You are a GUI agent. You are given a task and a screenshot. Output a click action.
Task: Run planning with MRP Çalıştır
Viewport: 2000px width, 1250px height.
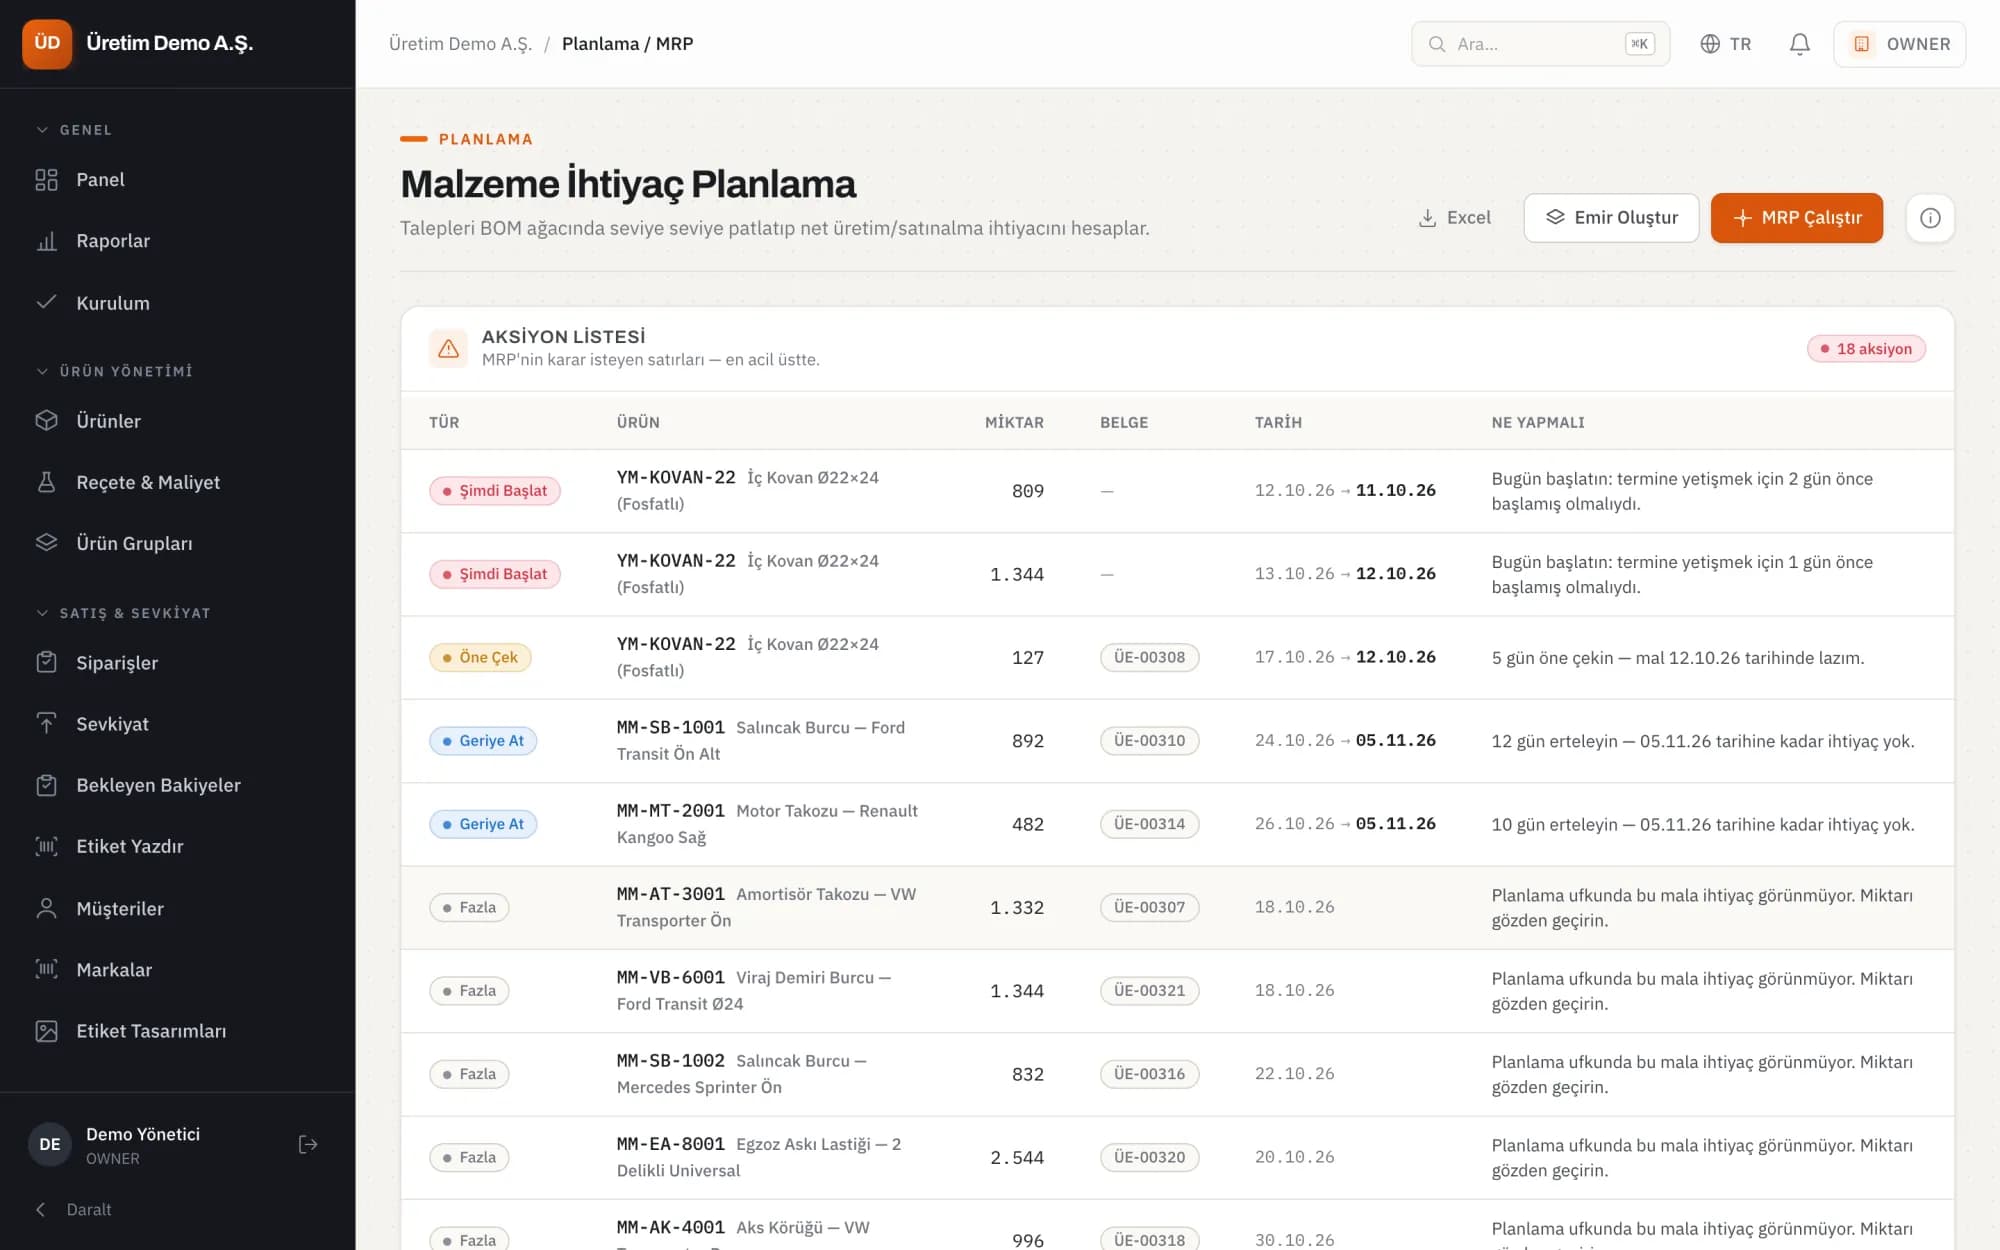[x=1796, y=218]
